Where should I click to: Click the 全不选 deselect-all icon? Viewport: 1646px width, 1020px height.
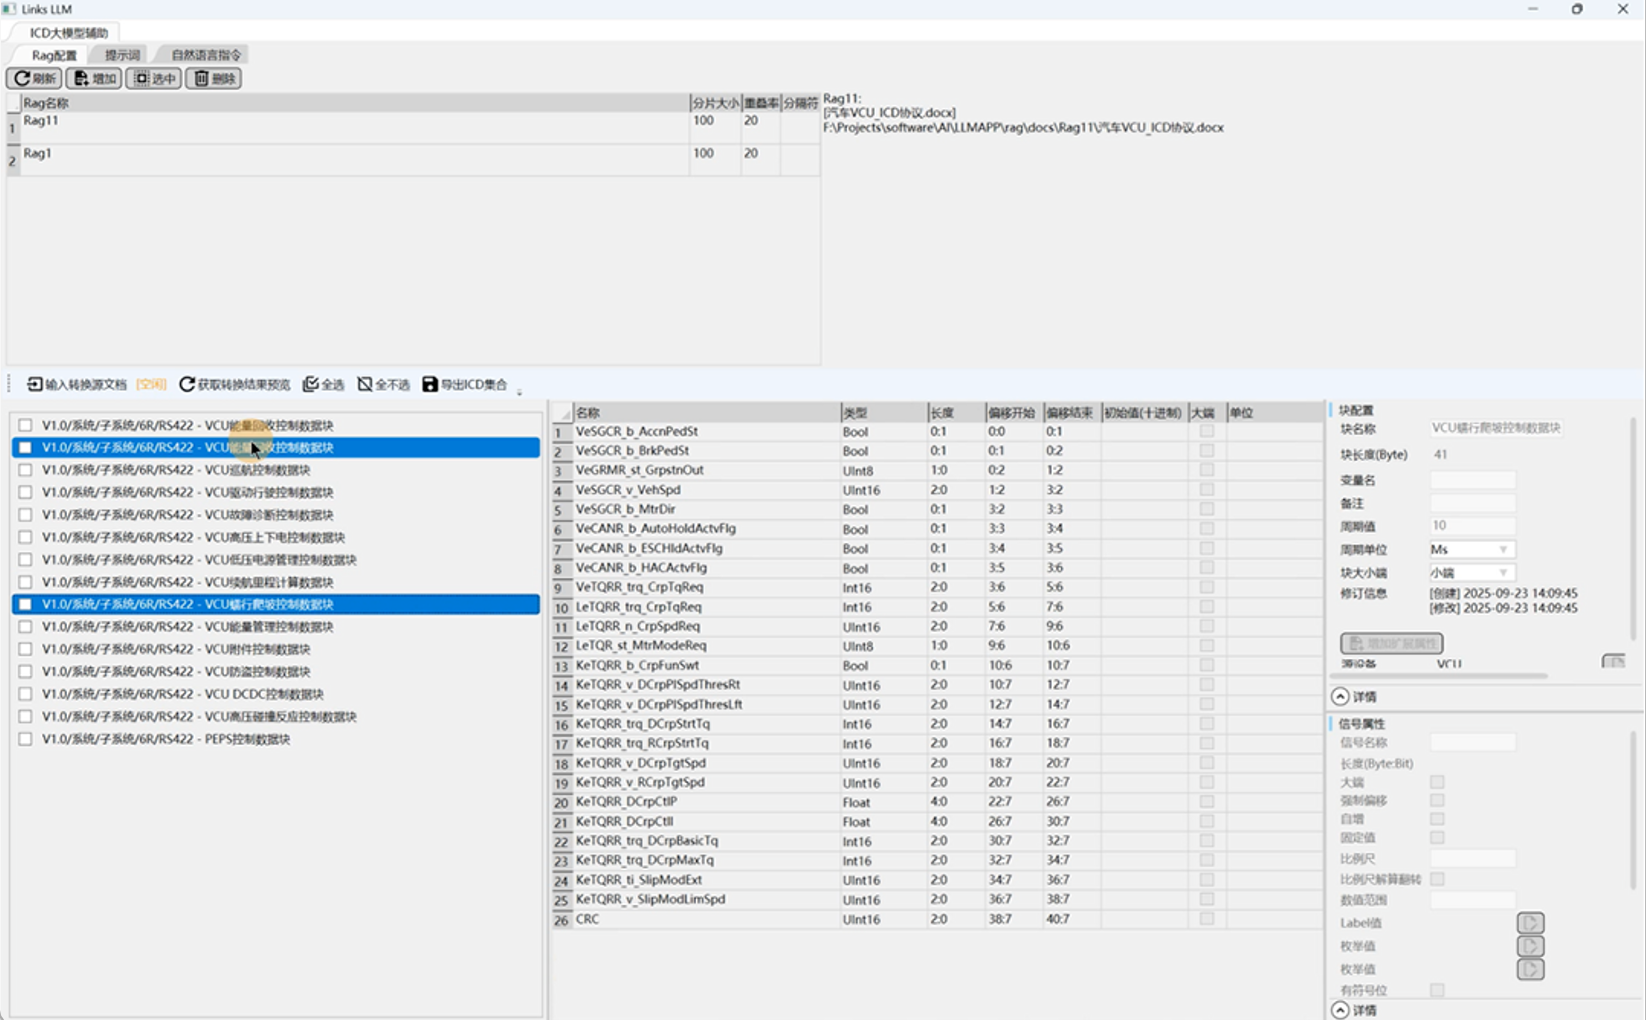point(365,385)
